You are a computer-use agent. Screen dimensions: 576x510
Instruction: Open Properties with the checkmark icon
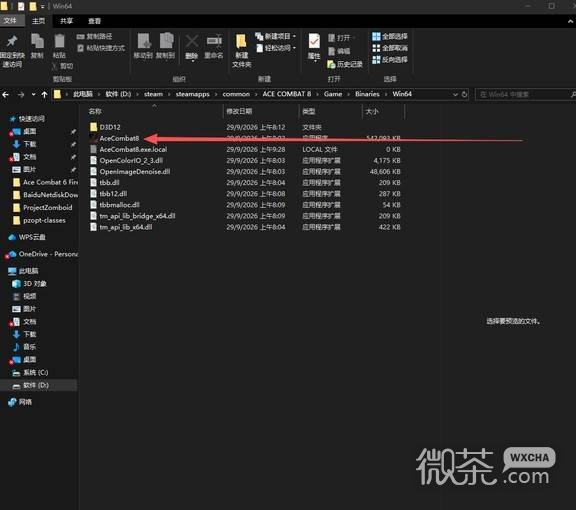click(x=314, y=41)
